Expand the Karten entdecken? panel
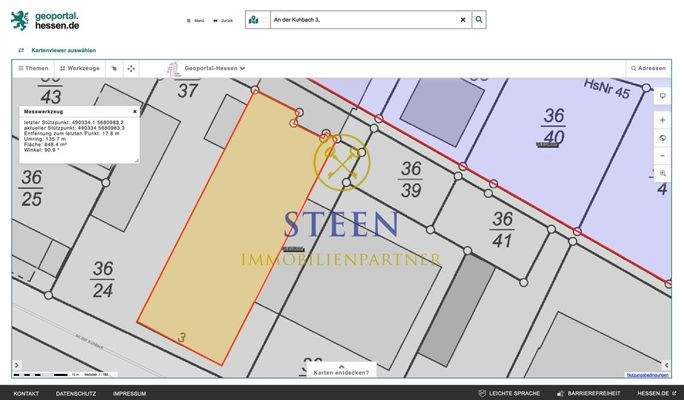Screen dimensions: 684x400 tap(341, 370)
